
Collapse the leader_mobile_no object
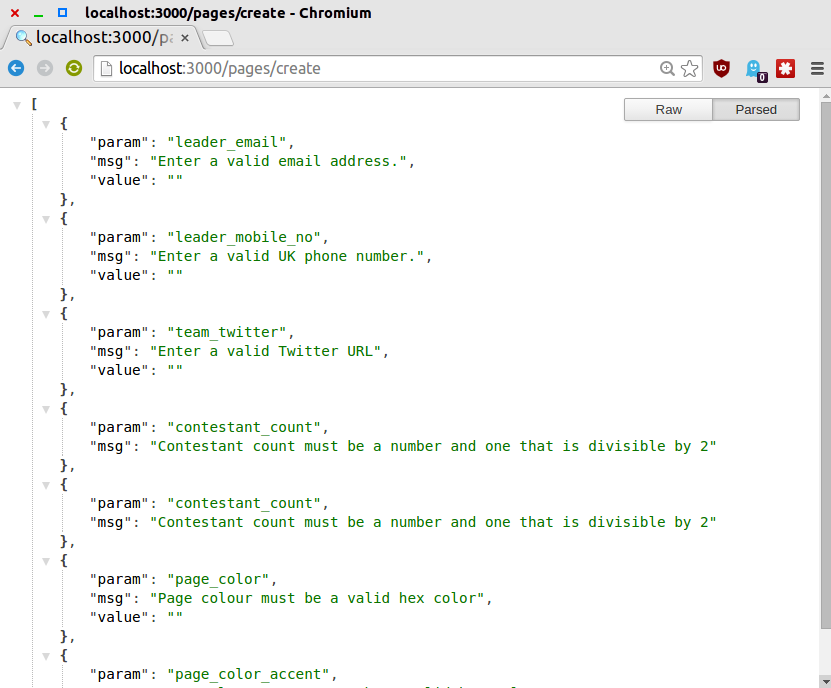coord(45,219)
